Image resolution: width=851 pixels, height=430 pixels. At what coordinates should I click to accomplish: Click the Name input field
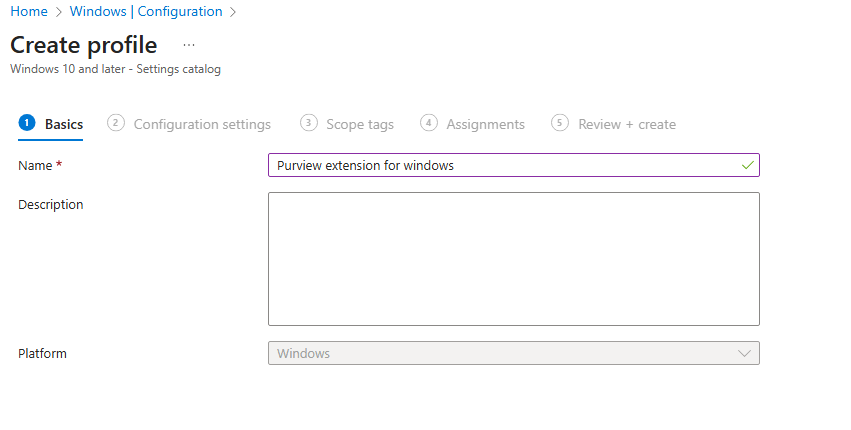click(513, 165)
